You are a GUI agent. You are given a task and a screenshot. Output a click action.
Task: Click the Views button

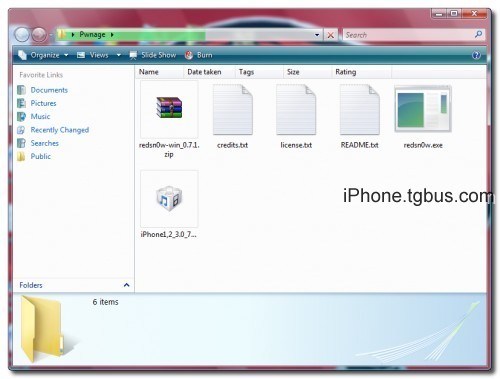tap(93, 55)
